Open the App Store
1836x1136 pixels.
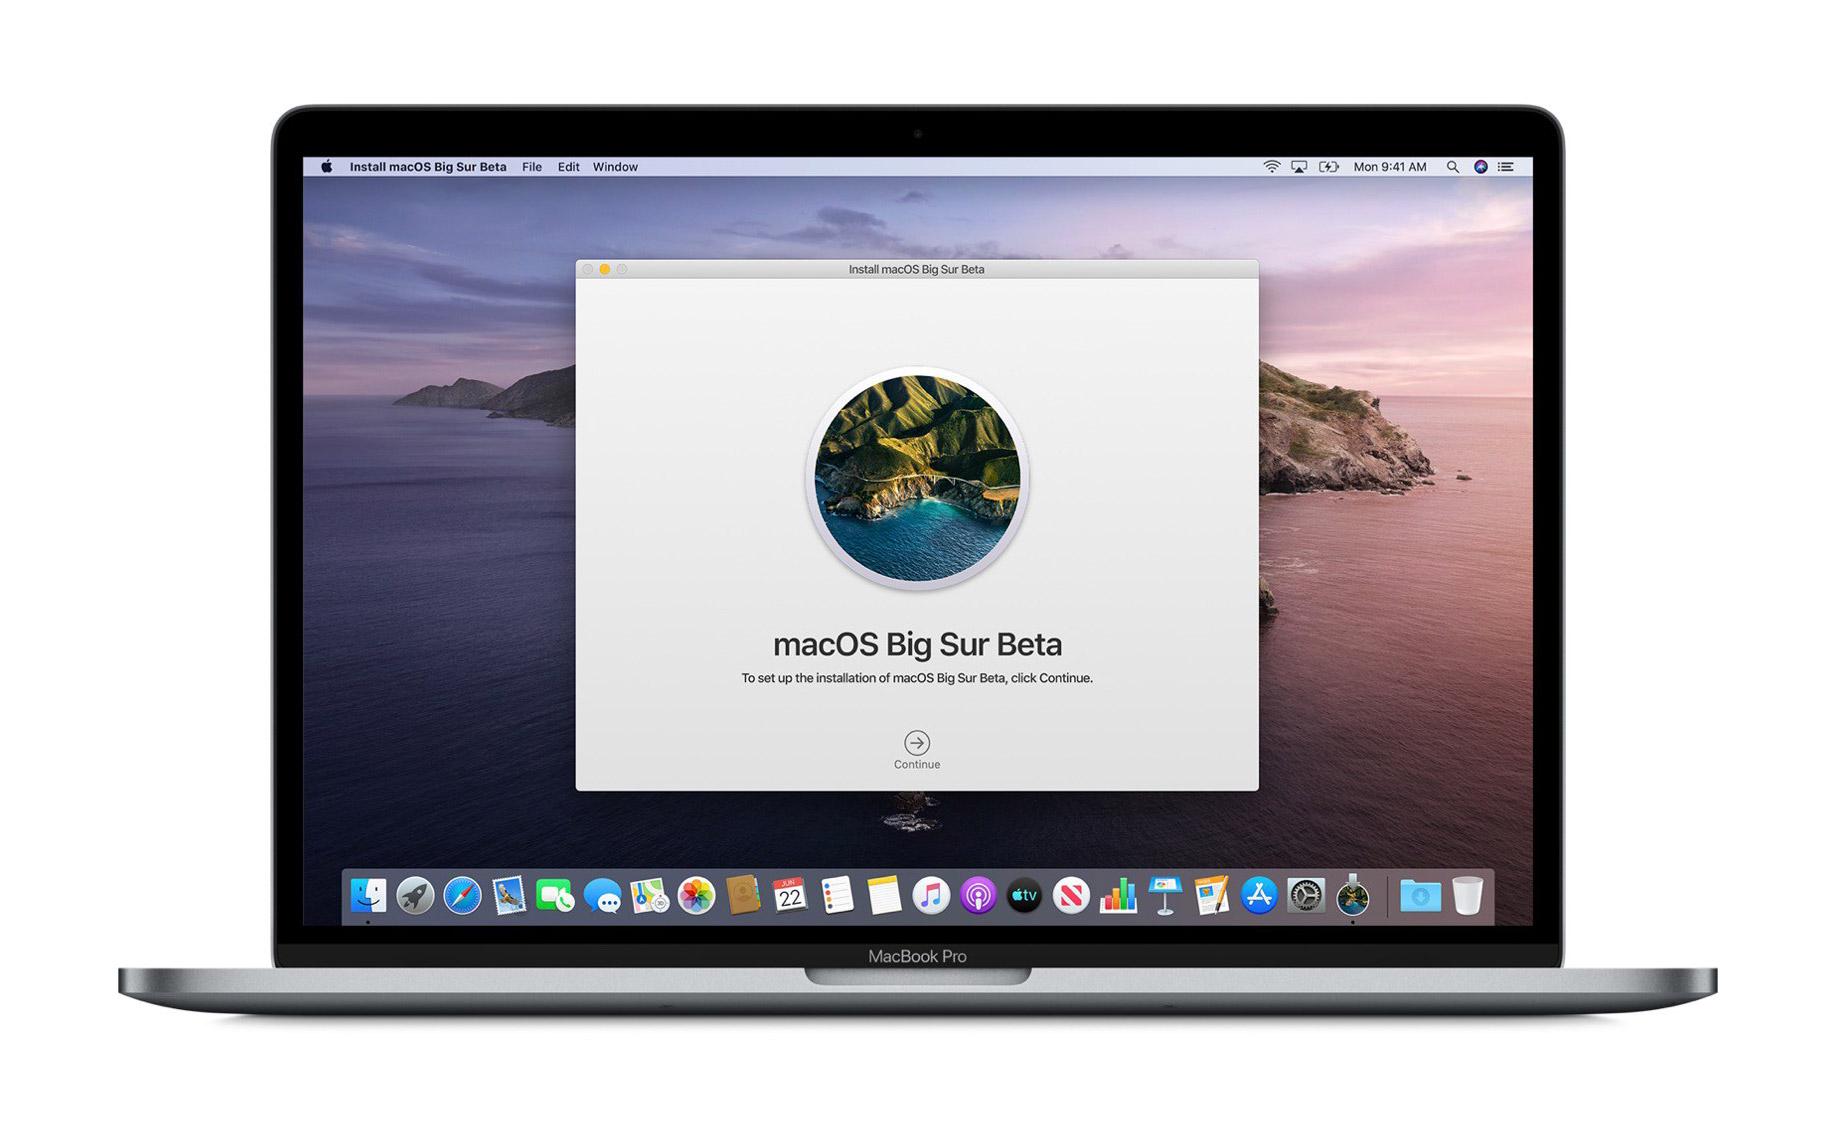(1259, 895)
